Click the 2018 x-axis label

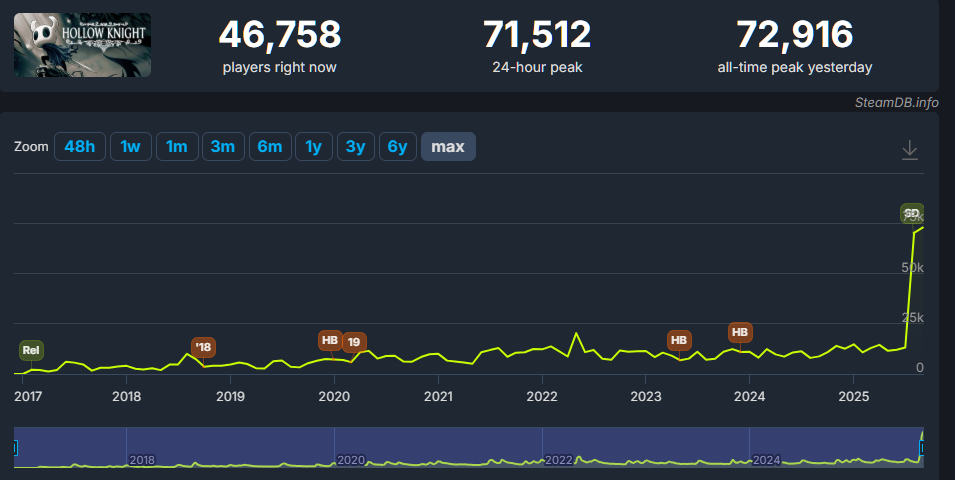(127, 397)
